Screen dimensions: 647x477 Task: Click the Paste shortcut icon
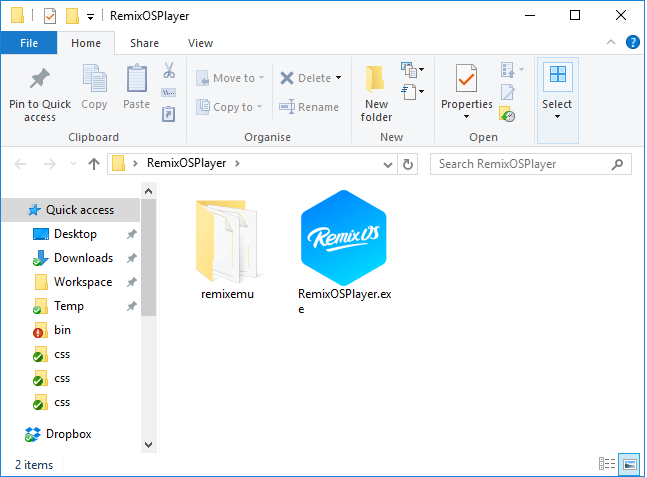(x=168, y=114)
